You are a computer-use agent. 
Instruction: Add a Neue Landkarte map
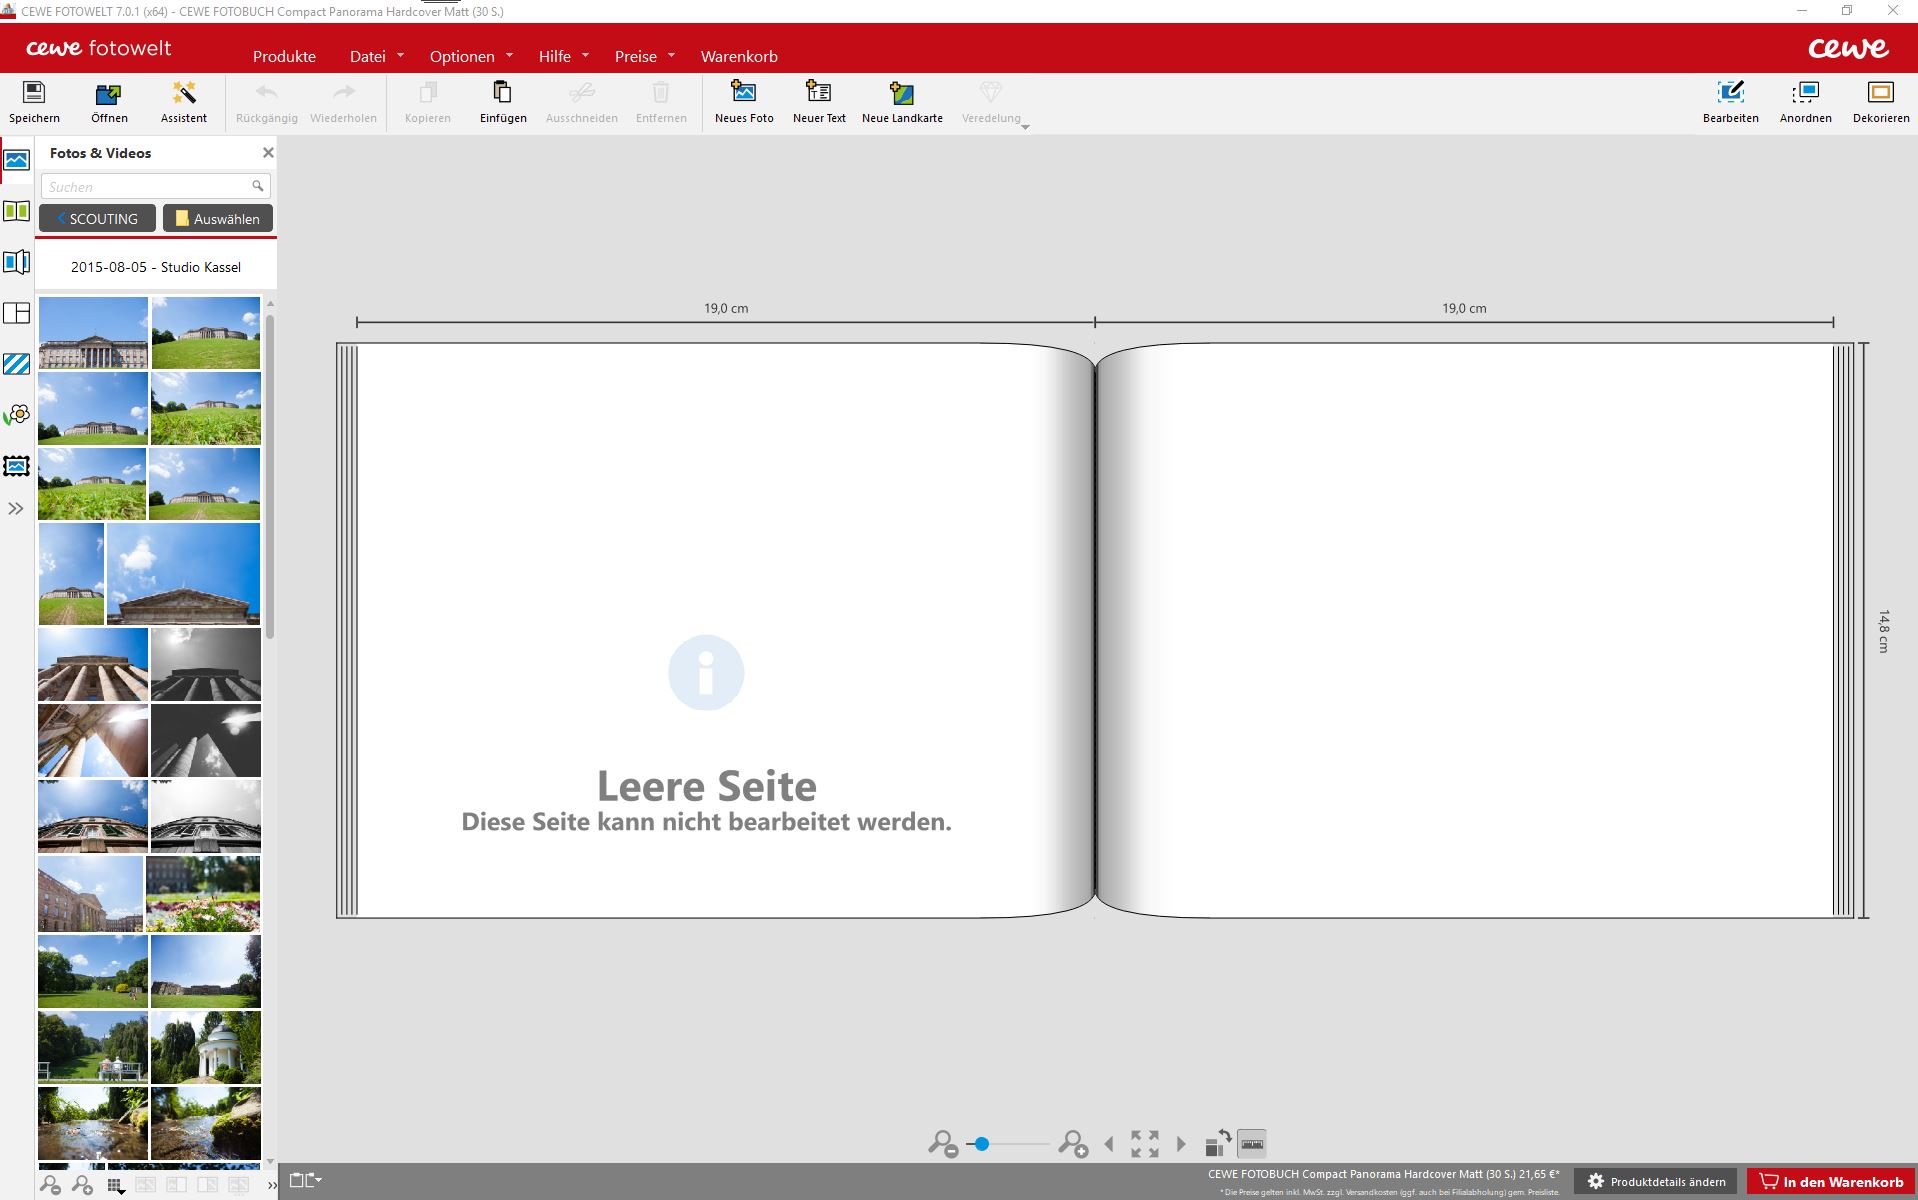pos(901,94)
